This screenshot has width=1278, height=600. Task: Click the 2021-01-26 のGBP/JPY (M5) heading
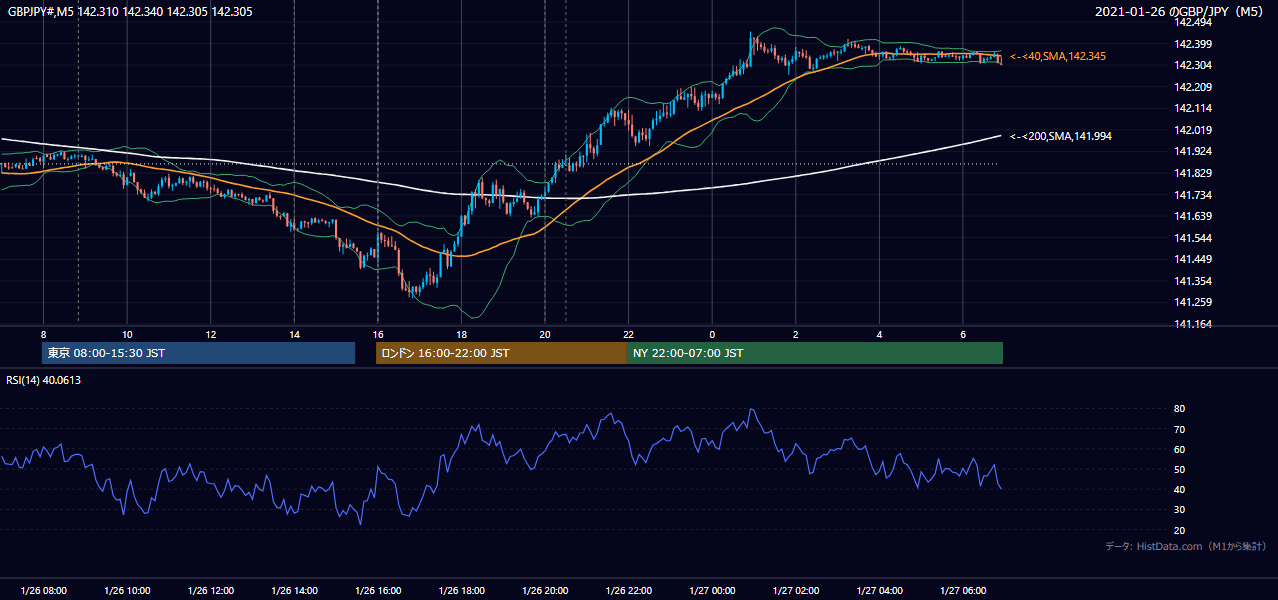click(1181, 12)
